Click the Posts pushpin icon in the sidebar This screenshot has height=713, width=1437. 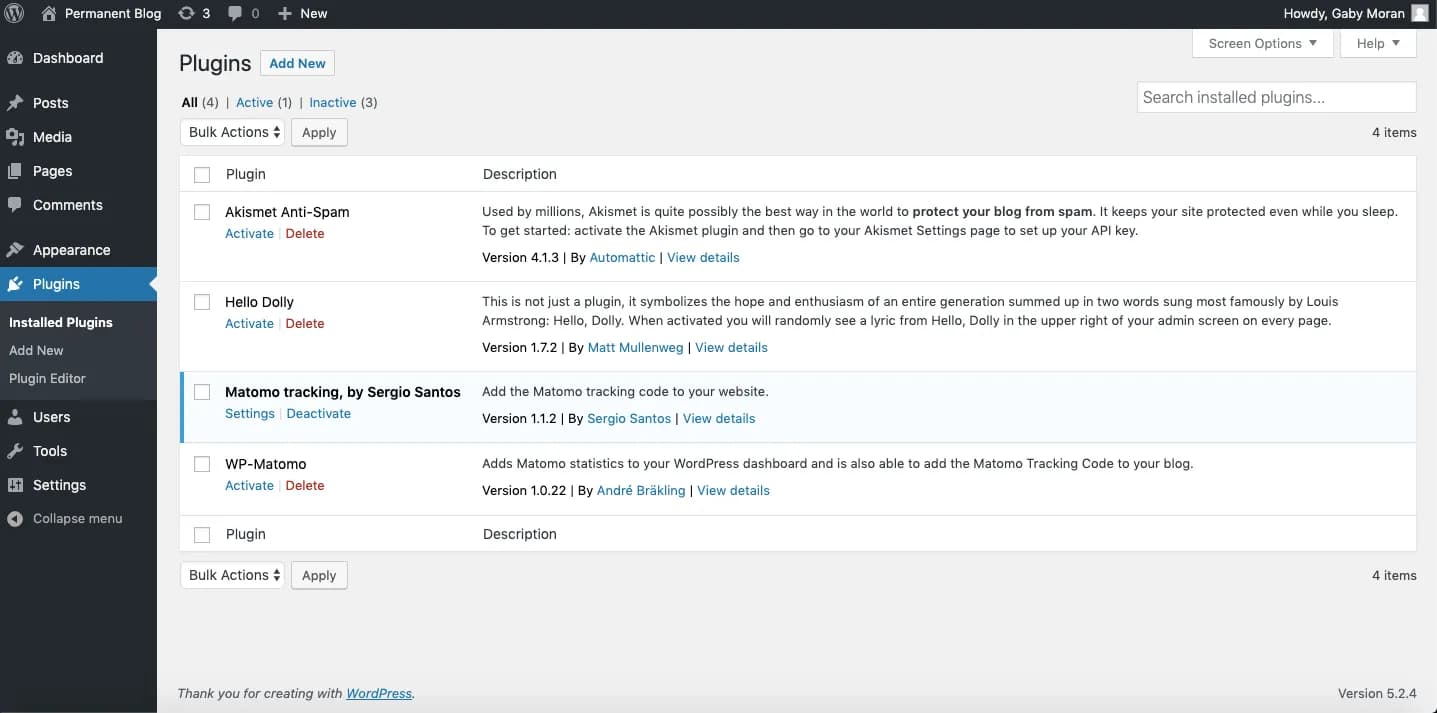pos(15,103)
